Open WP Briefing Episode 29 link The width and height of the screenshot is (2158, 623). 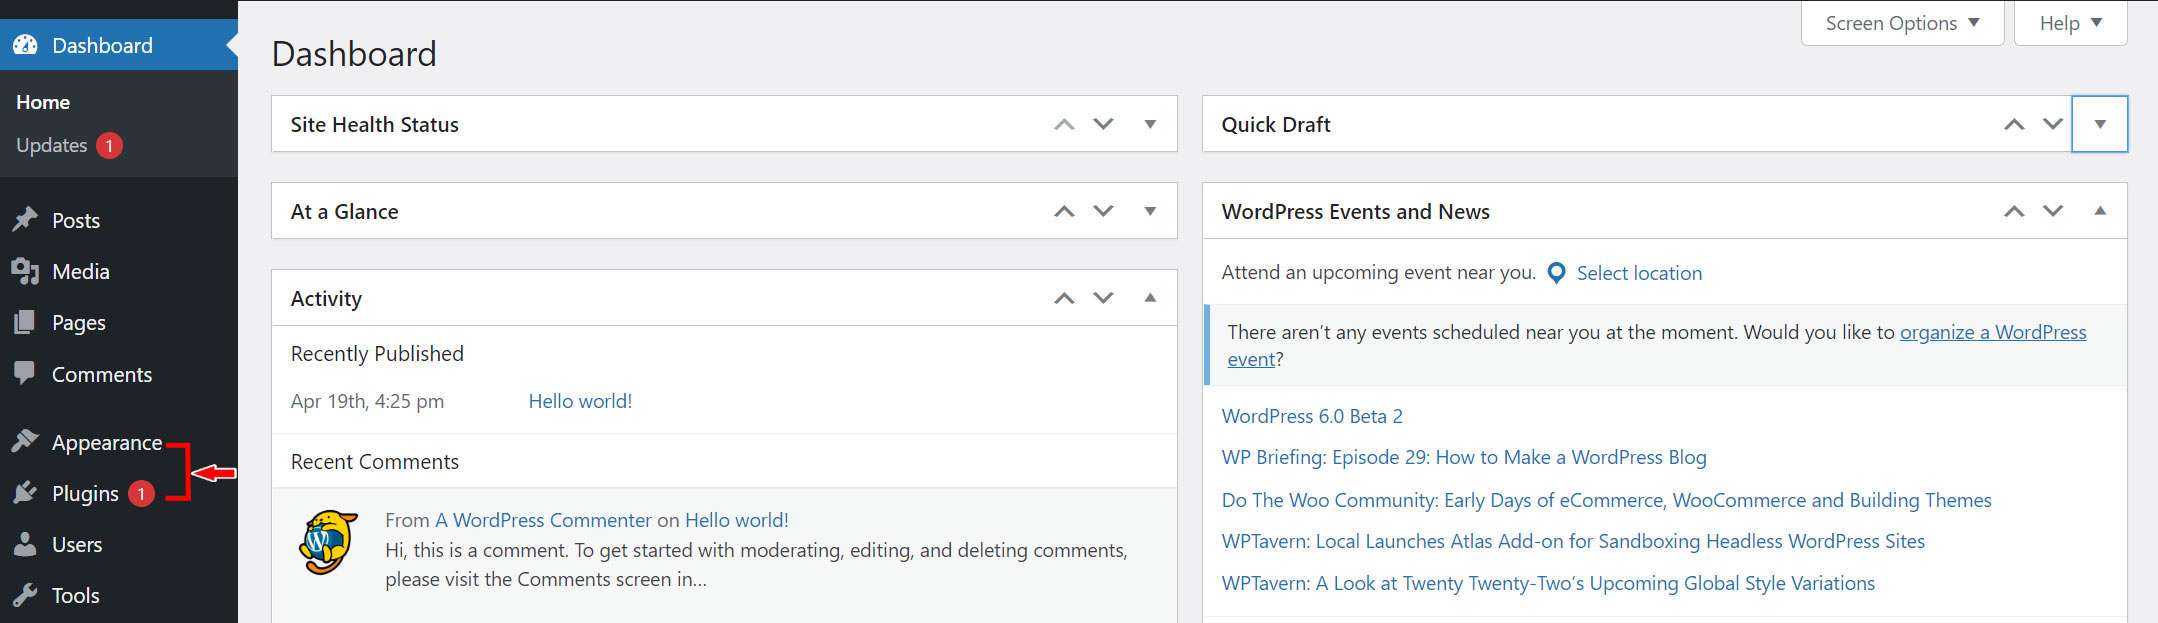1464,457
